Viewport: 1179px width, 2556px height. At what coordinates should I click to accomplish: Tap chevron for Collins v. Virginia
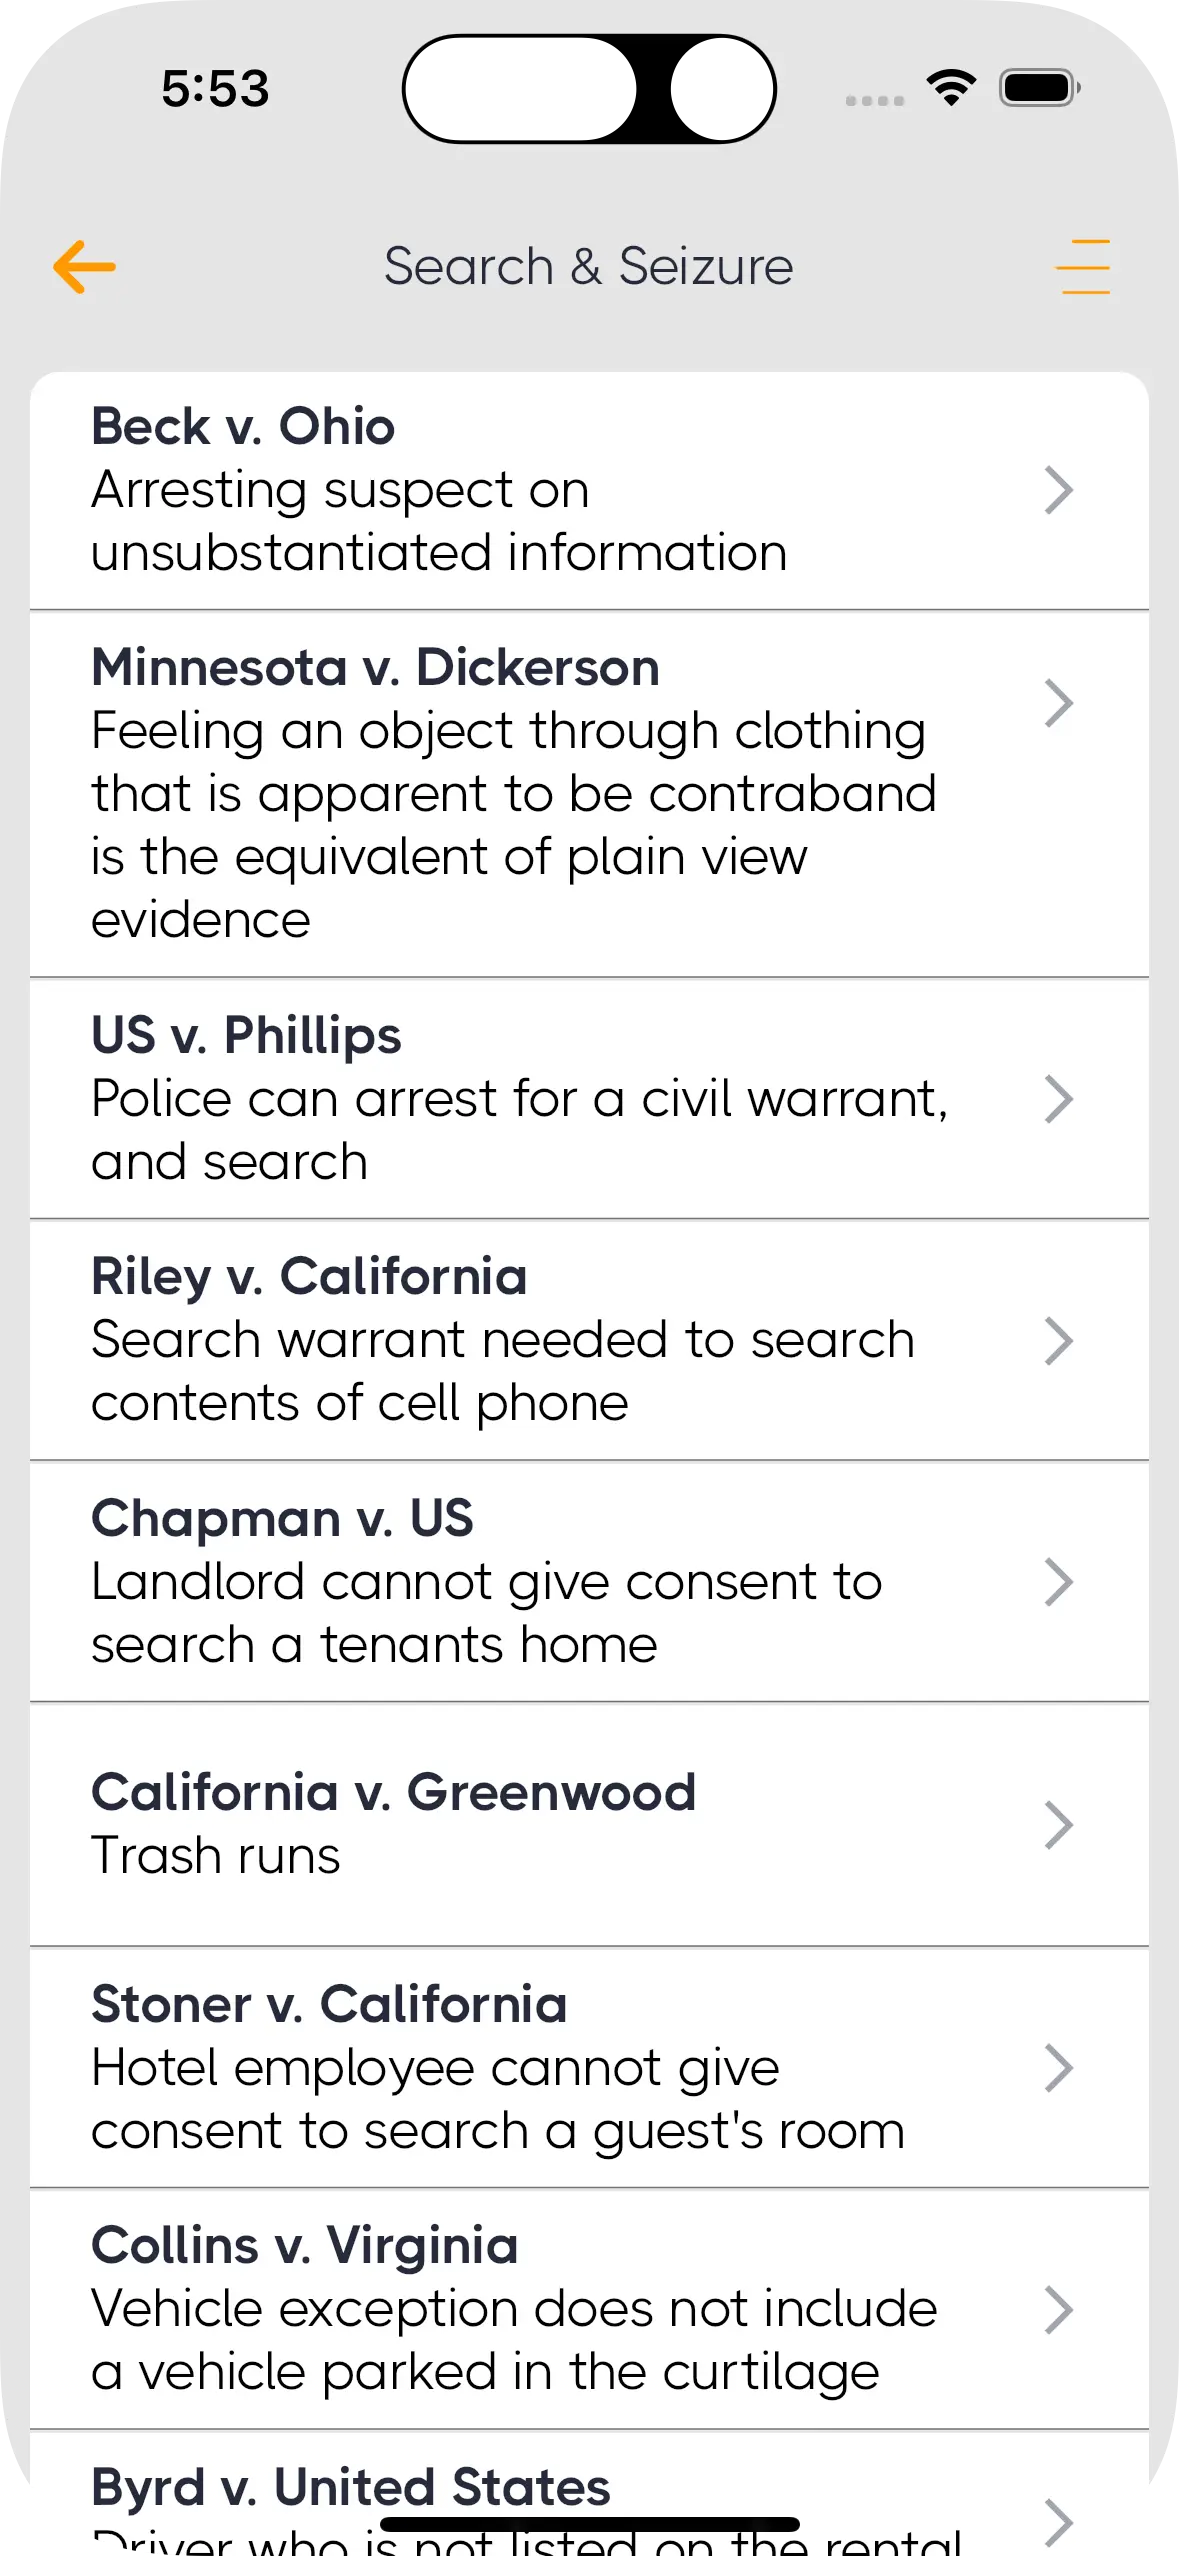1058,2310
